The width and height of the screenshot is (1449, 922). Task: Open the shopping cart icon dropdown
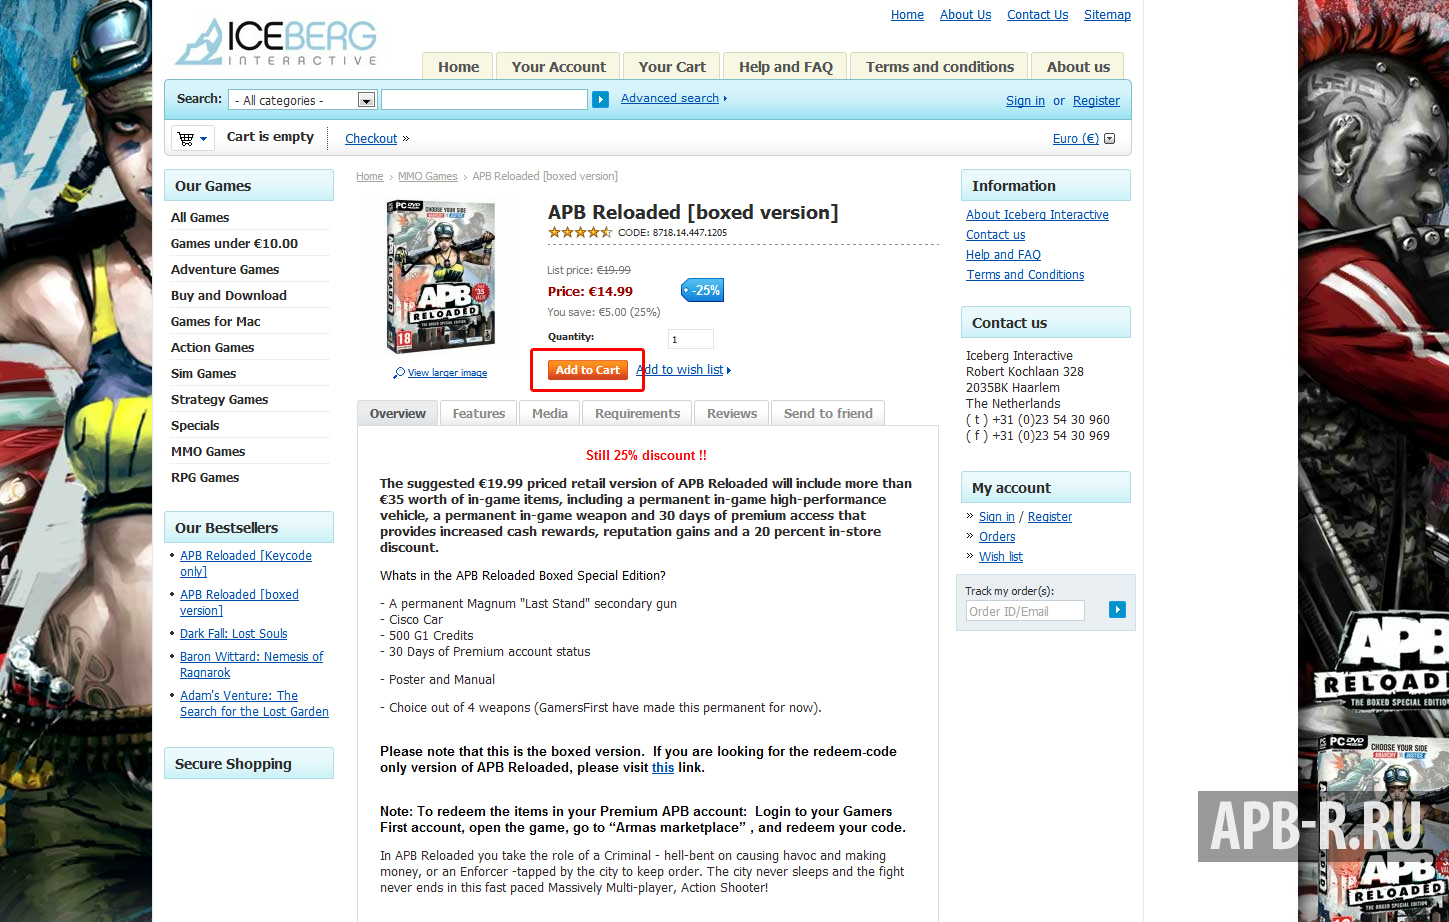(x=192, y=138)
